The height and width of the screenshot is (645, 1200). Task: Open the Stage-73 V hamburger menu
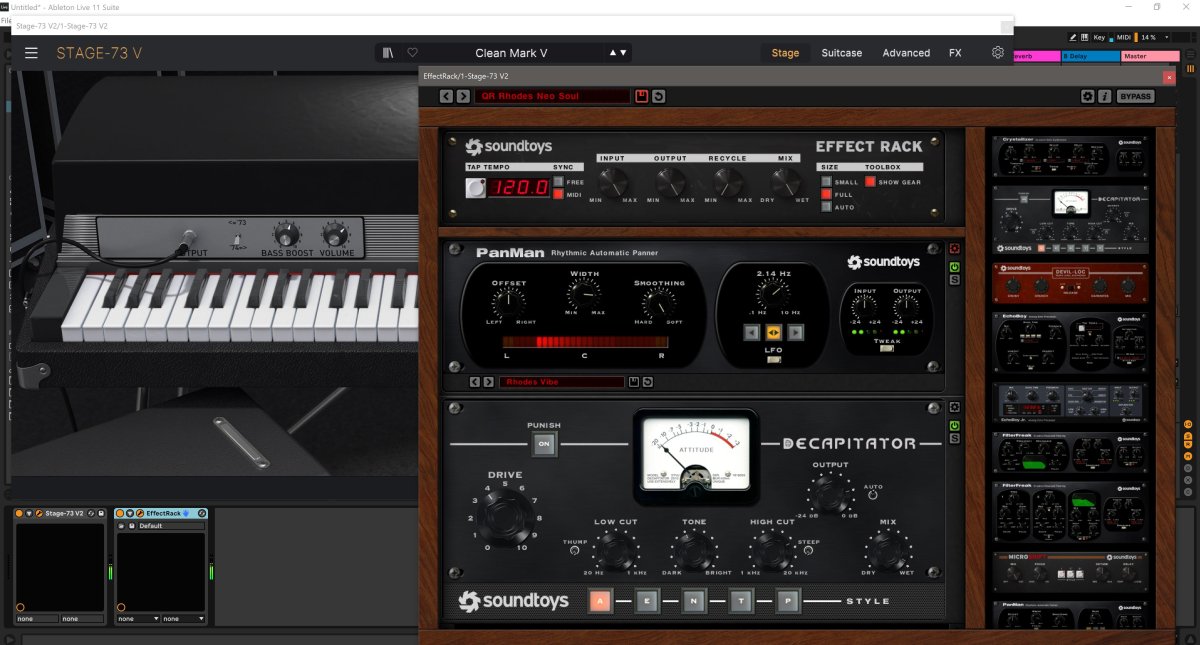tap(31, 53)
